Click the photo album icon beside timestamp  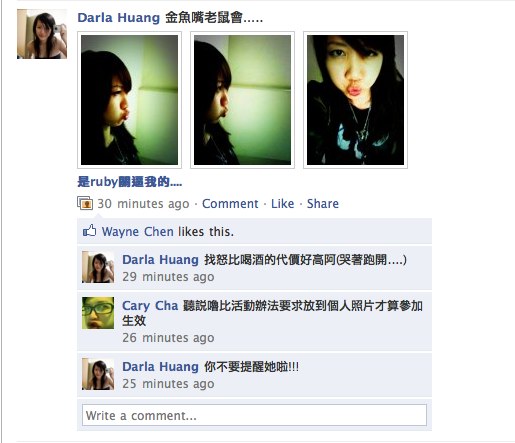click(85, 203)
